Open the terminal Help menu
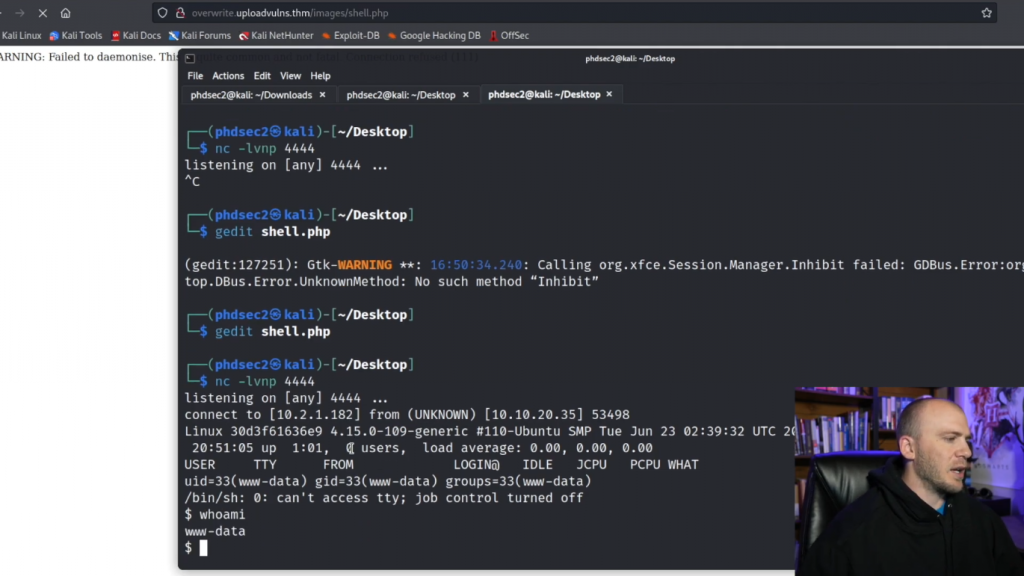The height and width of the screenshot is (576, 1024). point(320,76)
